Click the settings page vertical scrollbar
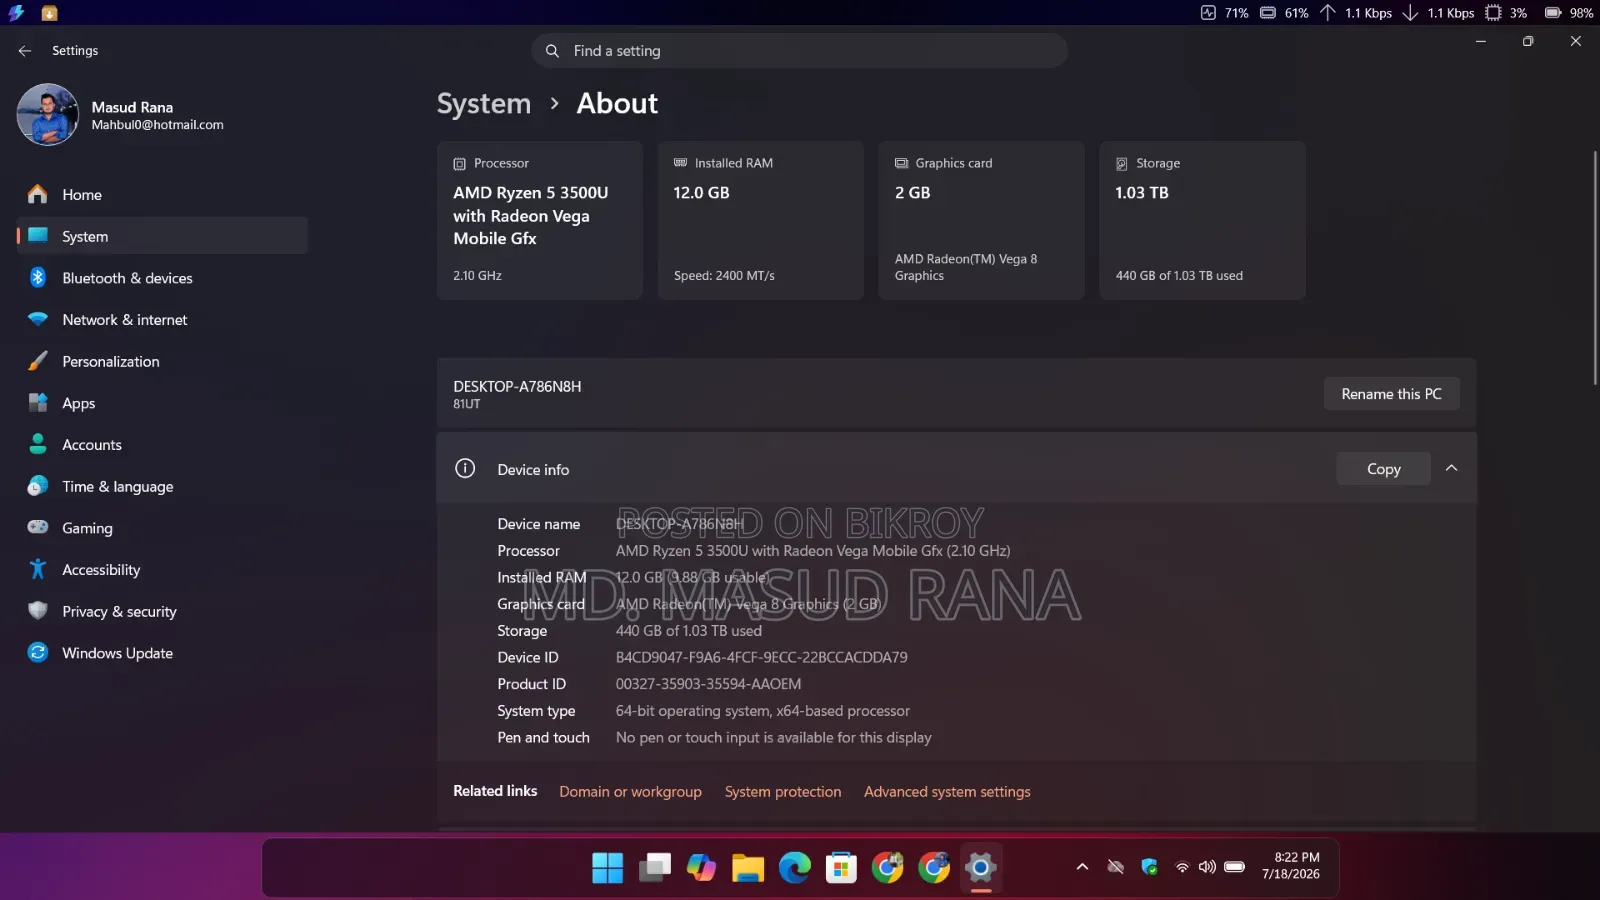The image size is (1600, 900). (x=1595, y=268)
